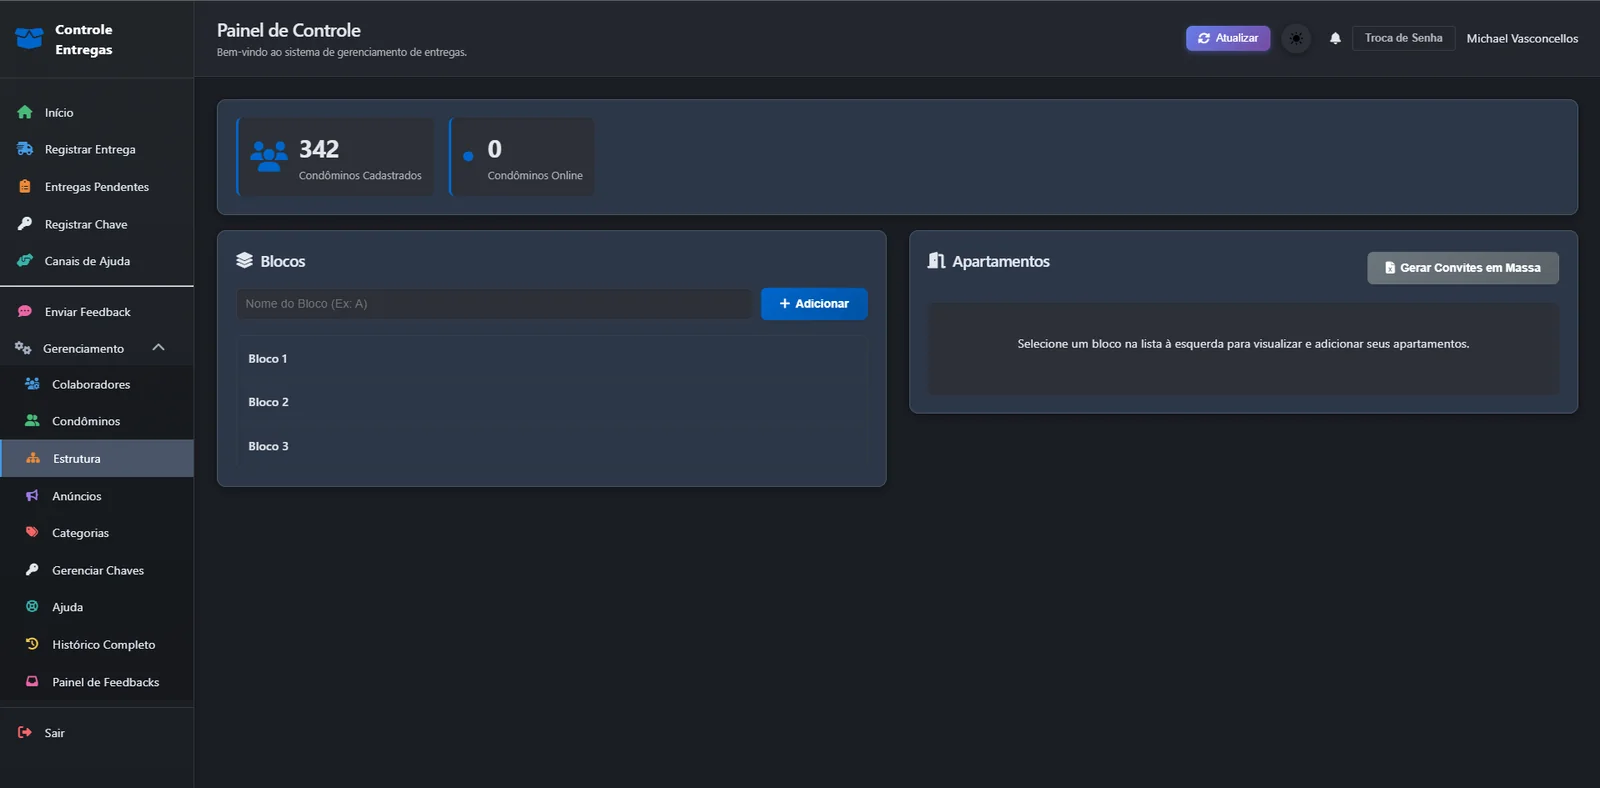Screen dimensions: 1600x788
Task: Click the Ajuda lifebuoy icon
Action: (32, 607)
